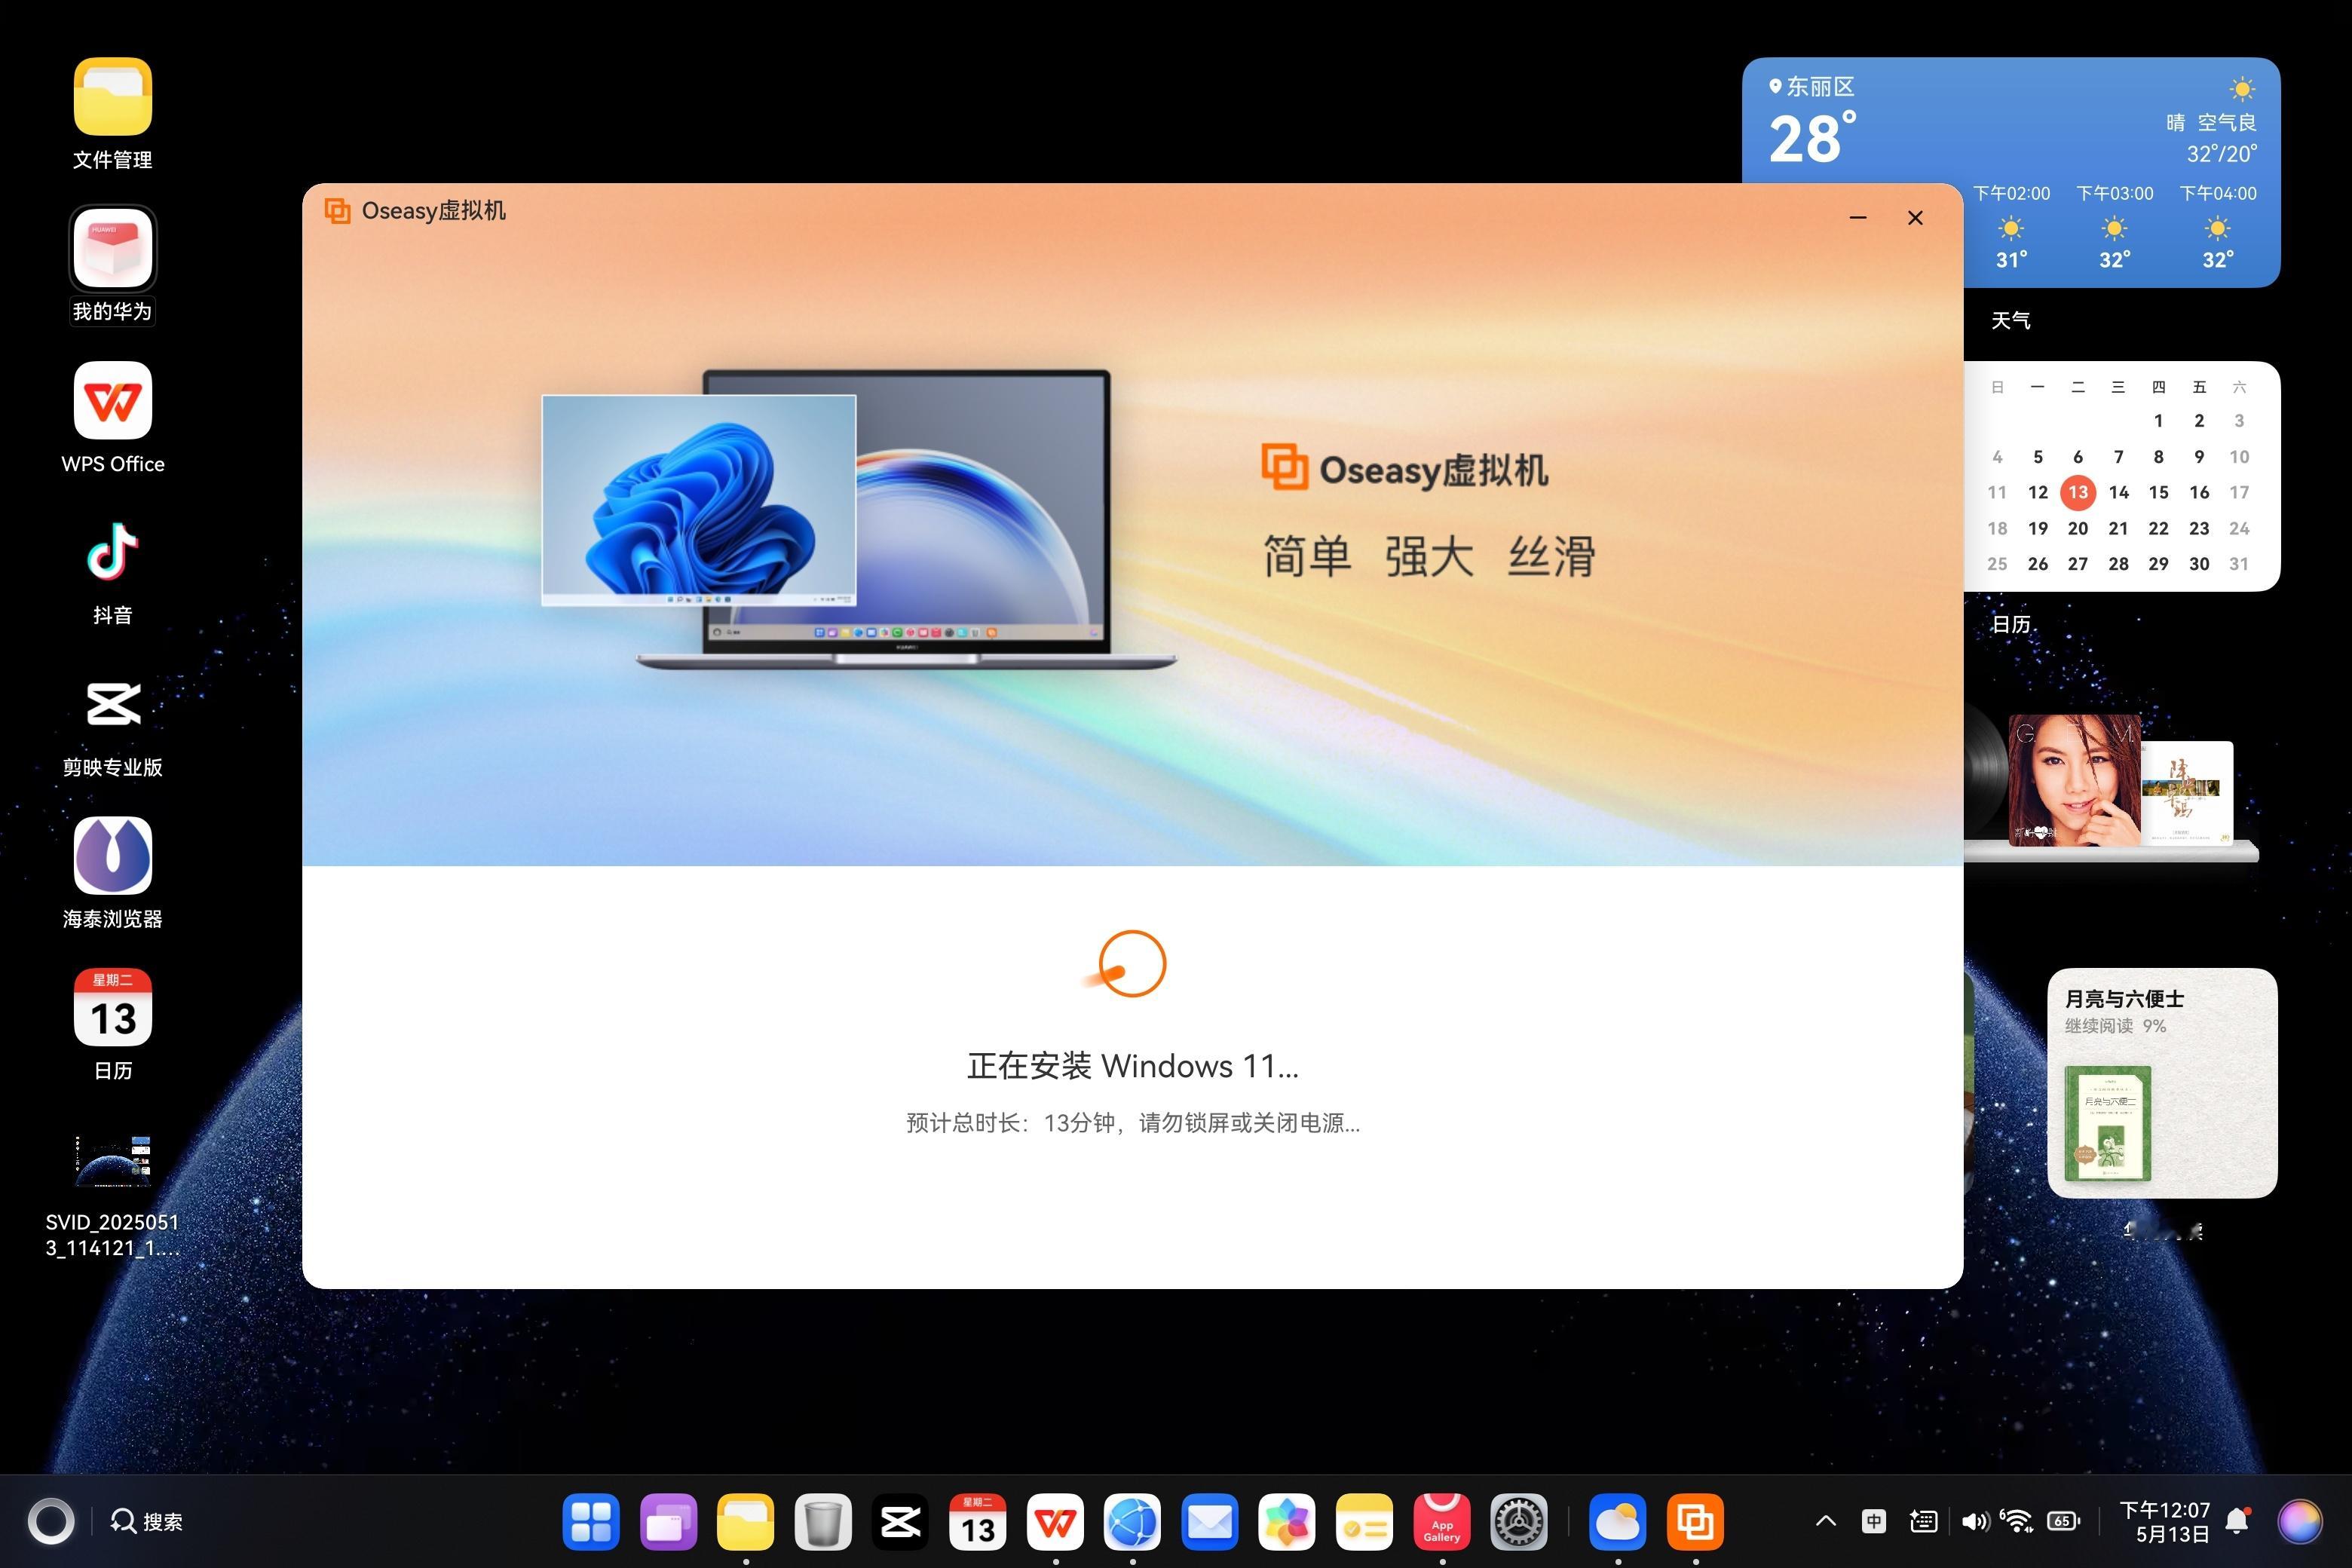
Task: Open Oseasy orange icon in the dock
Action: (x=1695, y=1522)
